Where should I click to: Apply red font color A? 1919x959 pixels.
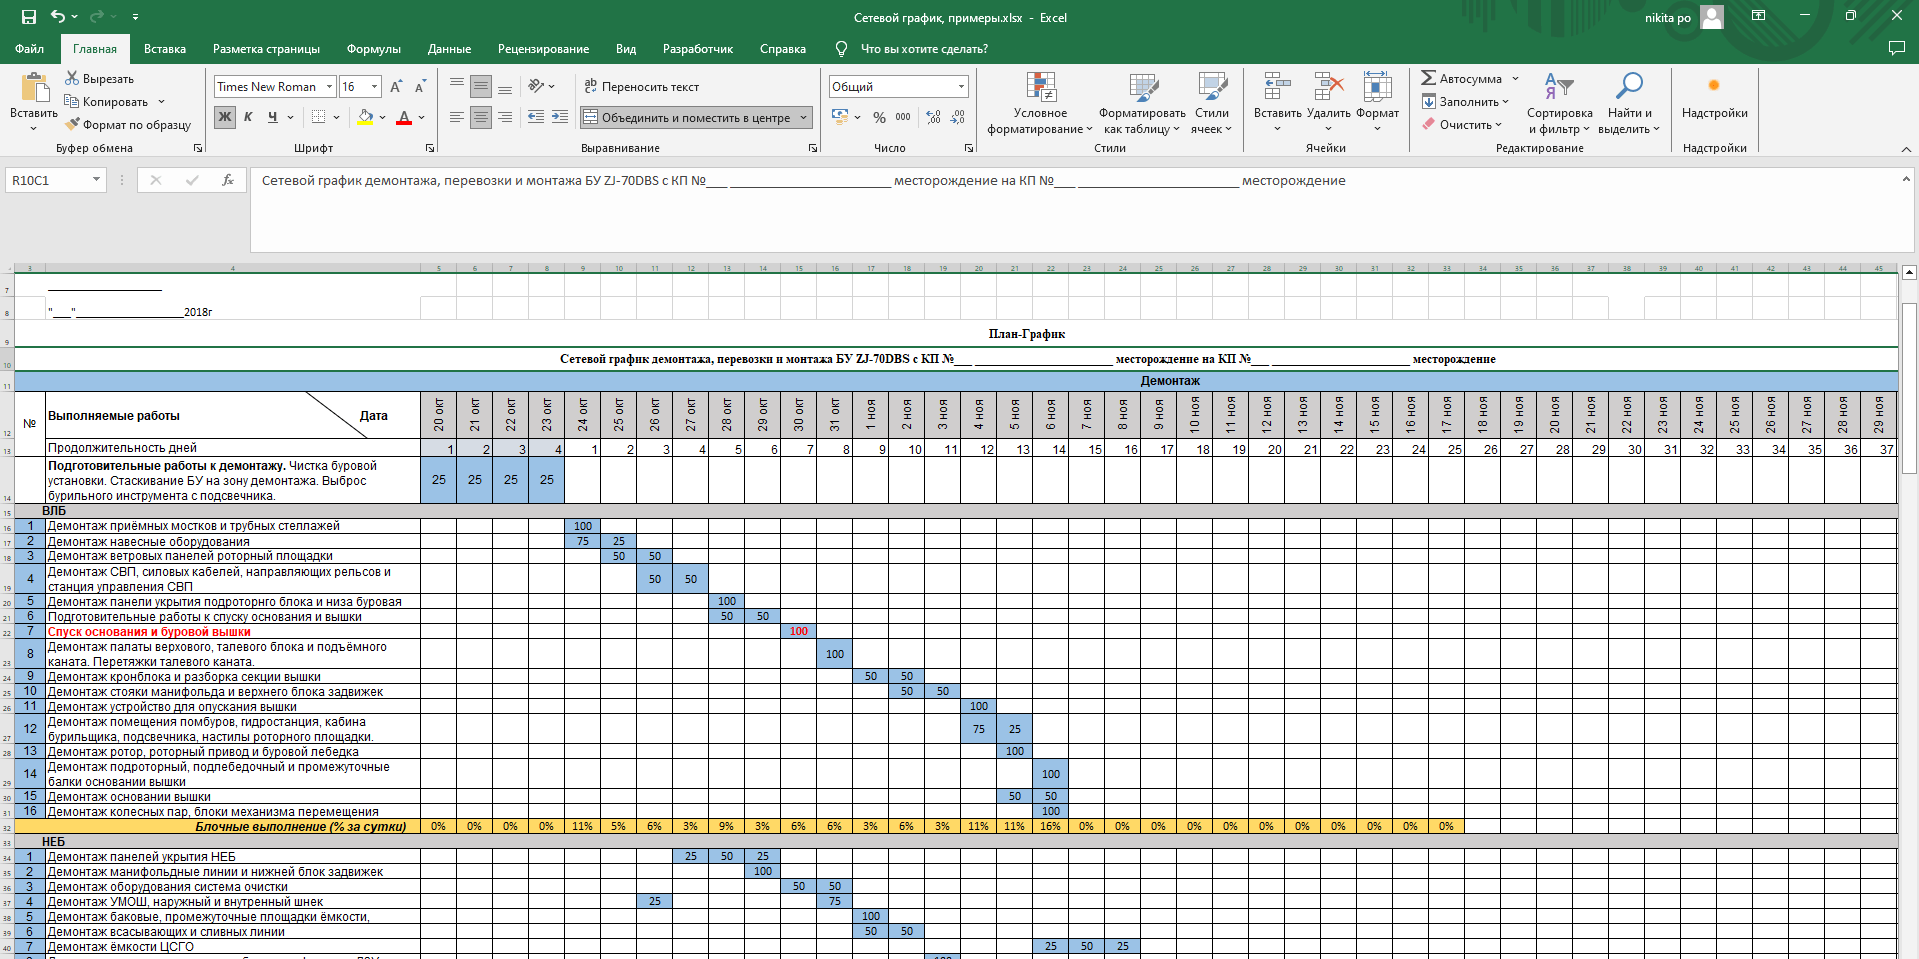404,117
